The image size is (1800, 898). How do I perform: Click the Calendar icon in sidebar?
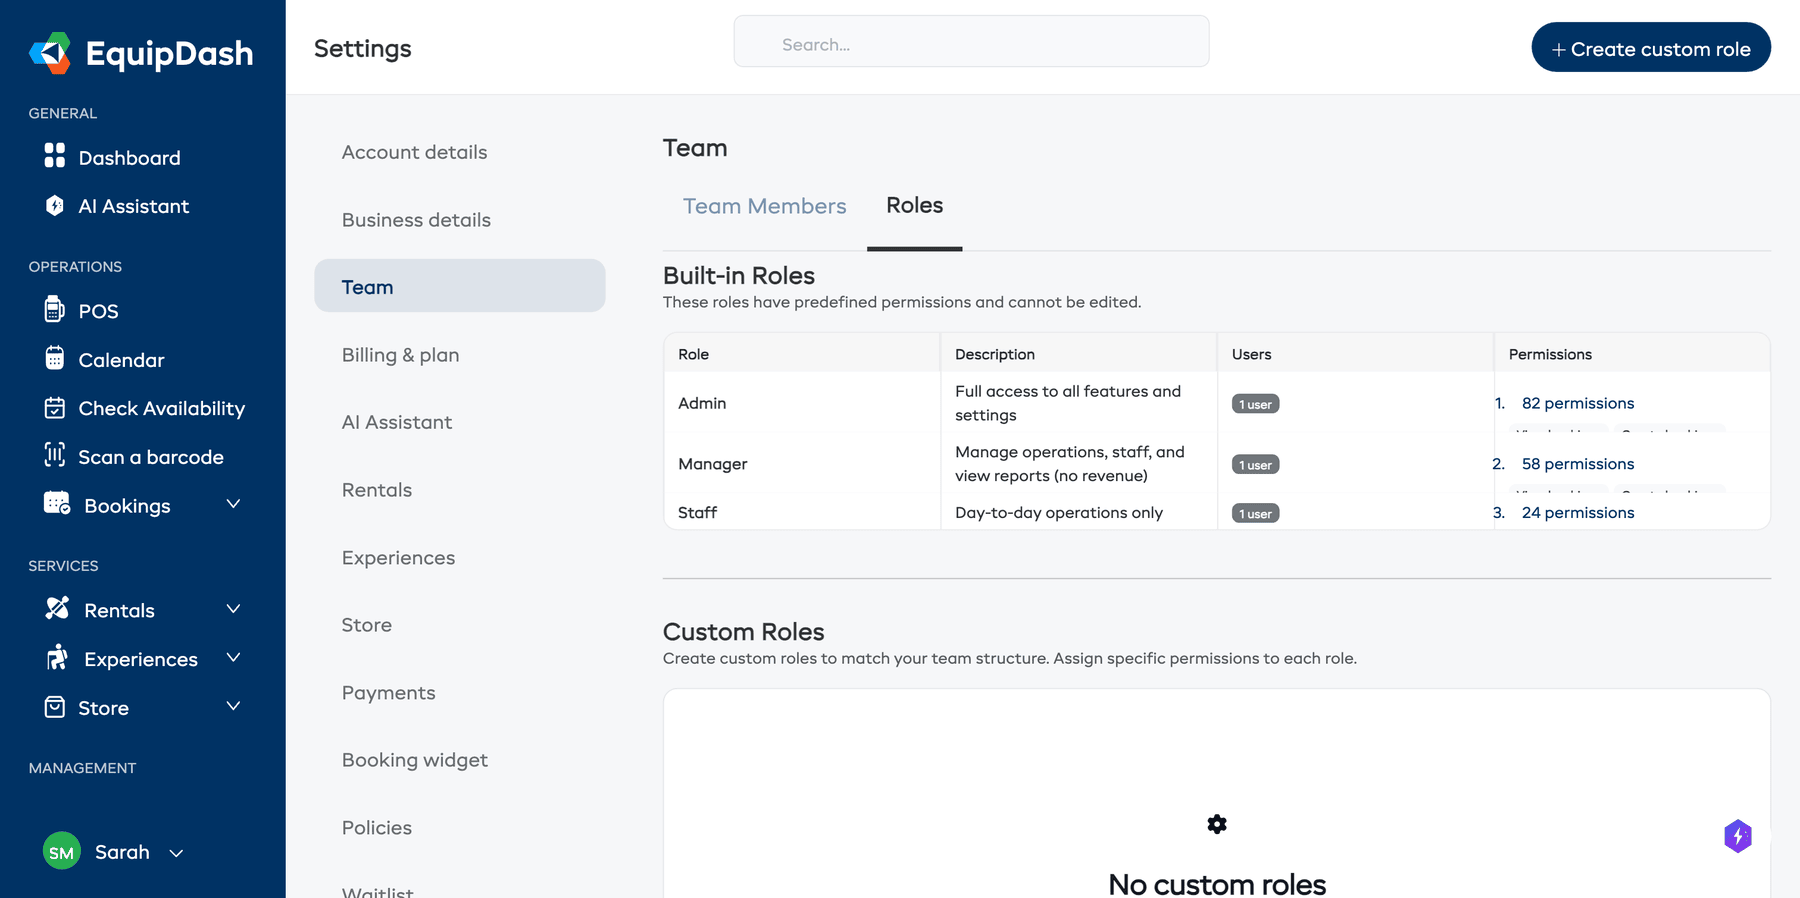55,358
